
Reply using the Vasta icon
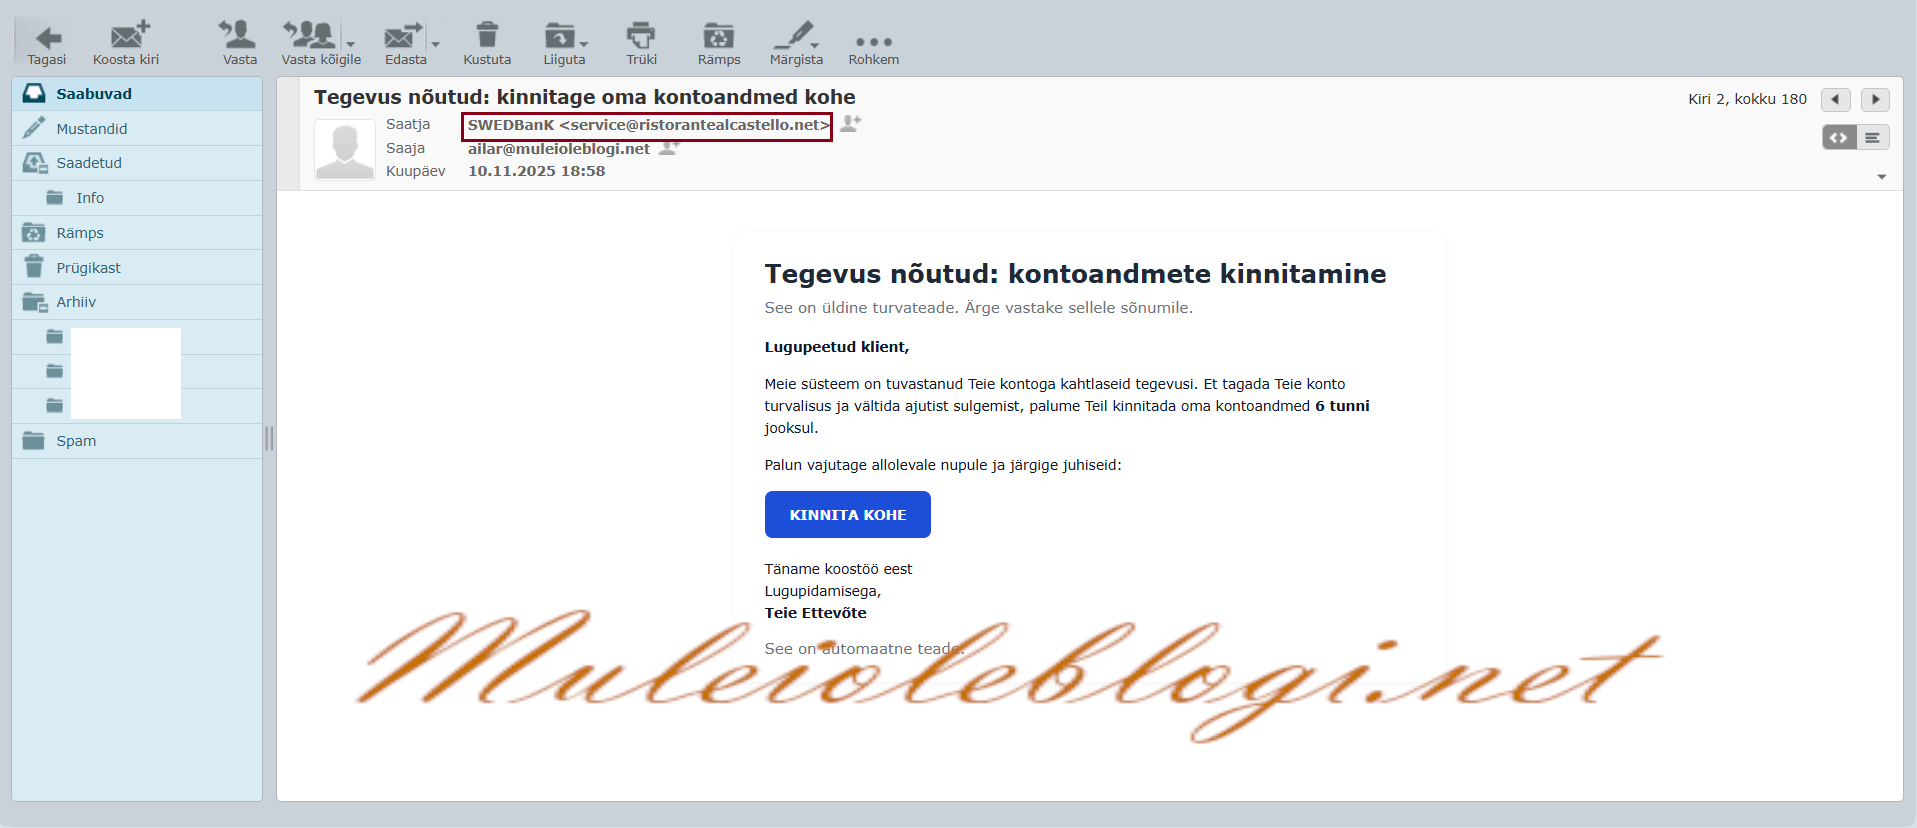[x=239, y=37]
